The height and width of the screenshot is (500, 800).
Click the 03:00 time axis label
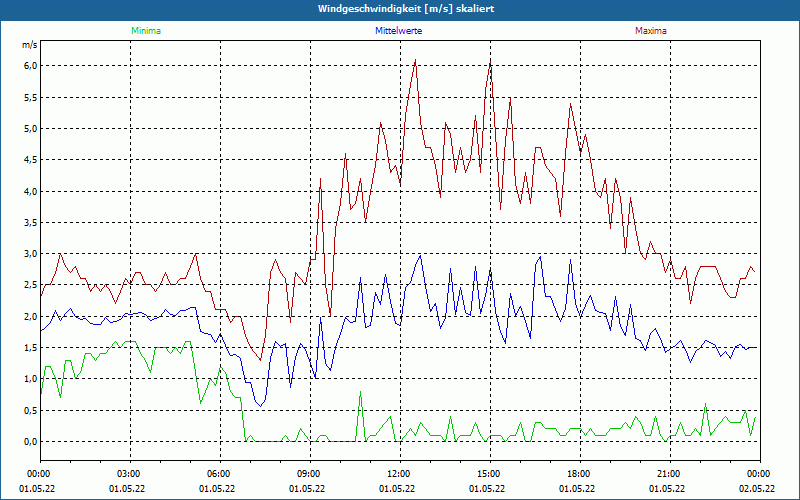[128, 473]
